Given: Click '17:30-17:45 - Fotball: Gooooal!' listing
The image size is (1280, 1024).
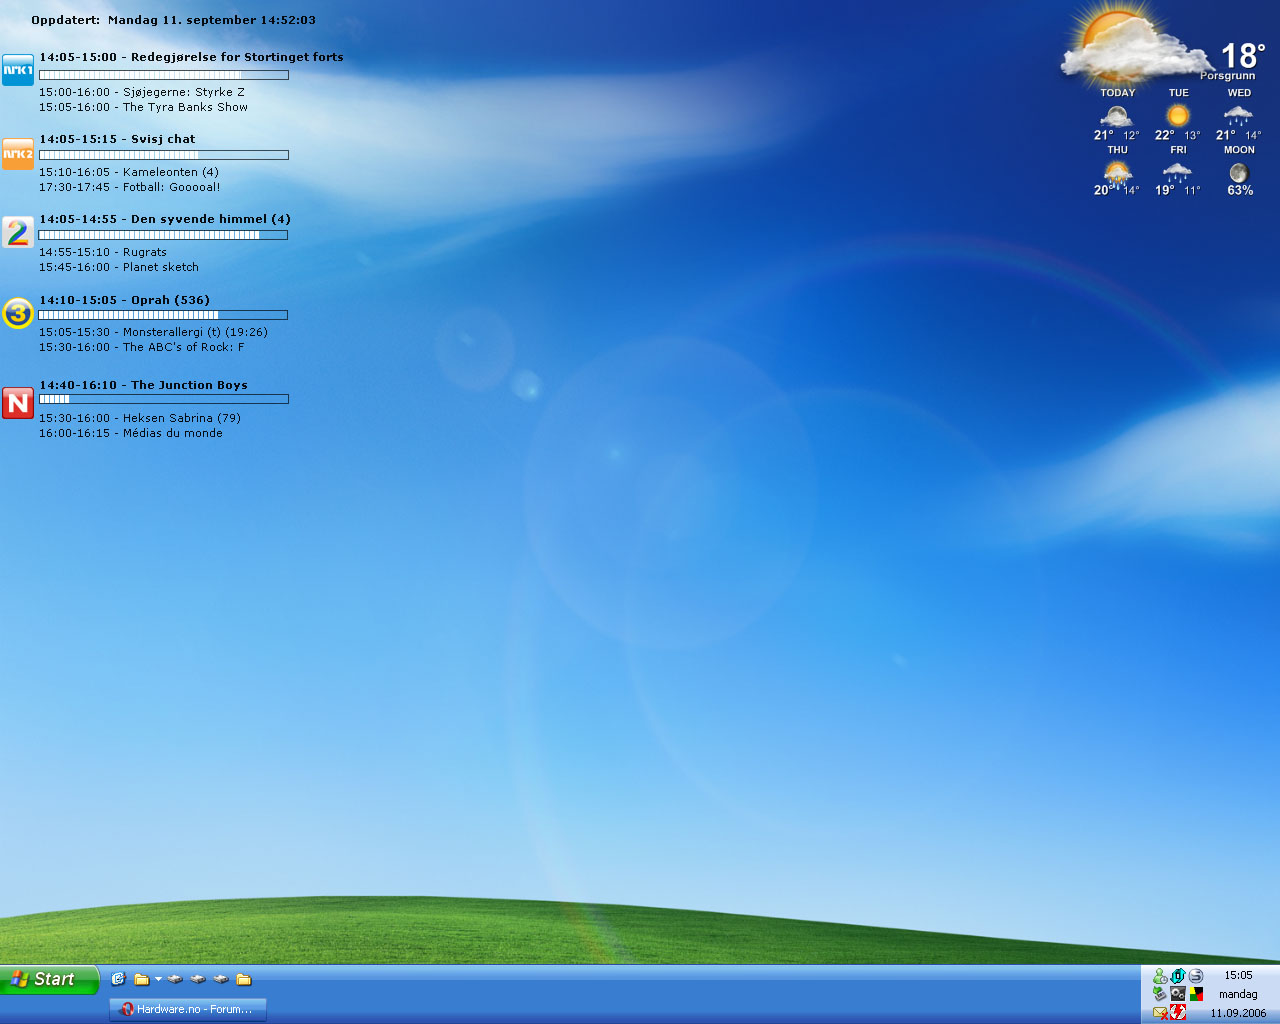Looking at the screenshot, I should coord(130,187).
